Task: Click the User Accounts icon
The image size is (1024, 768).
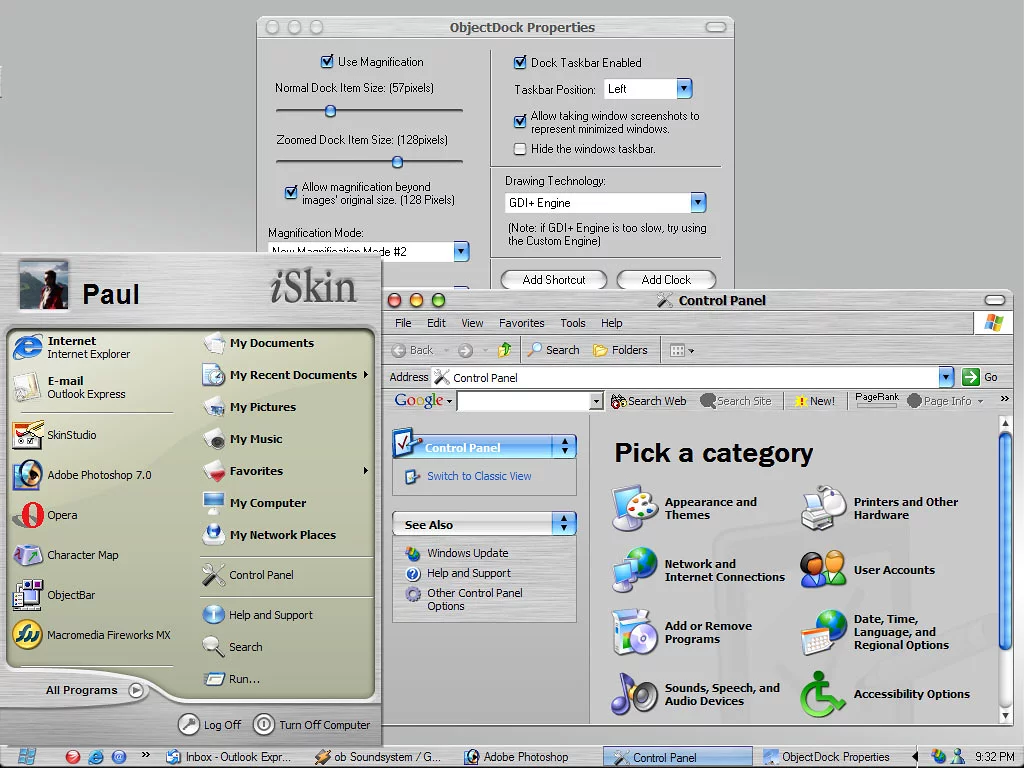Action: click(823, 570)
